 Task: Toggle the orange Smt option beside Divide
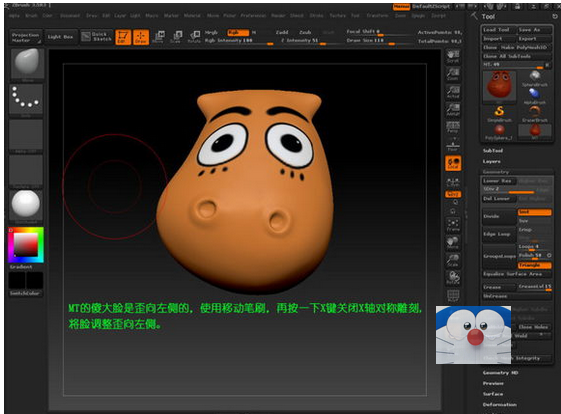click(535, 212)
